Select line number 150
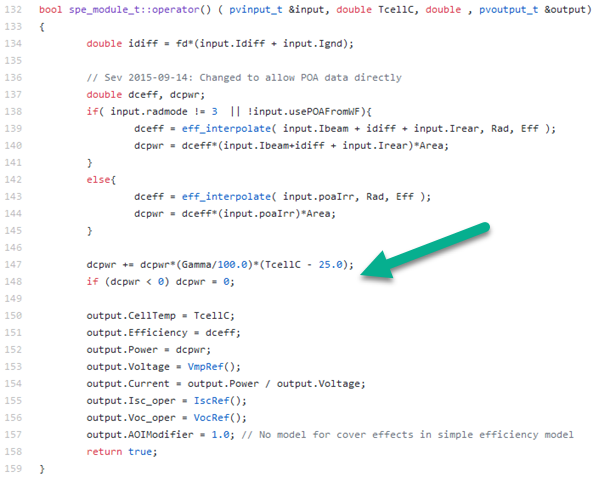This screenshot has height=477, width=599. [13, 315]
